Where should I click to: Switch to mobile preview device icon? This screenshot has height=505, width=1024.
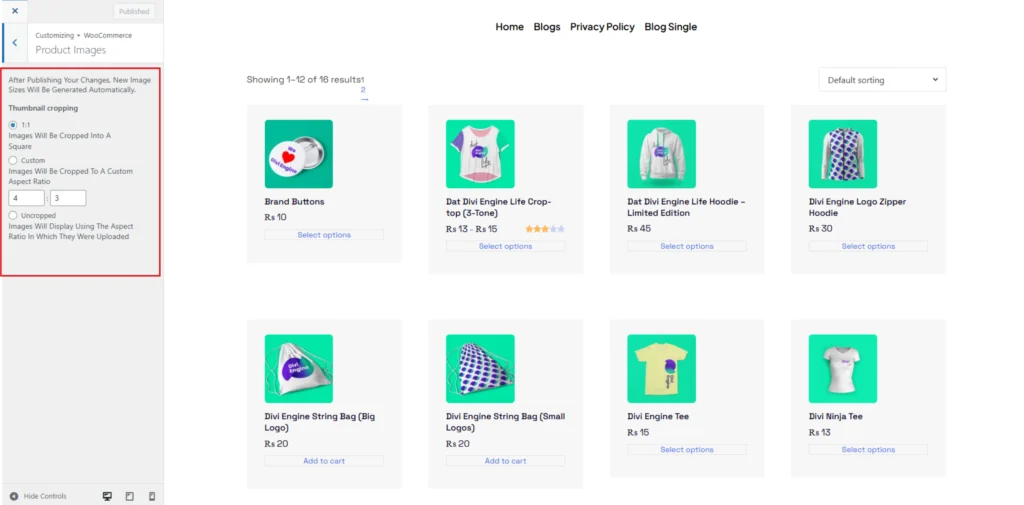tap(152, 497)
